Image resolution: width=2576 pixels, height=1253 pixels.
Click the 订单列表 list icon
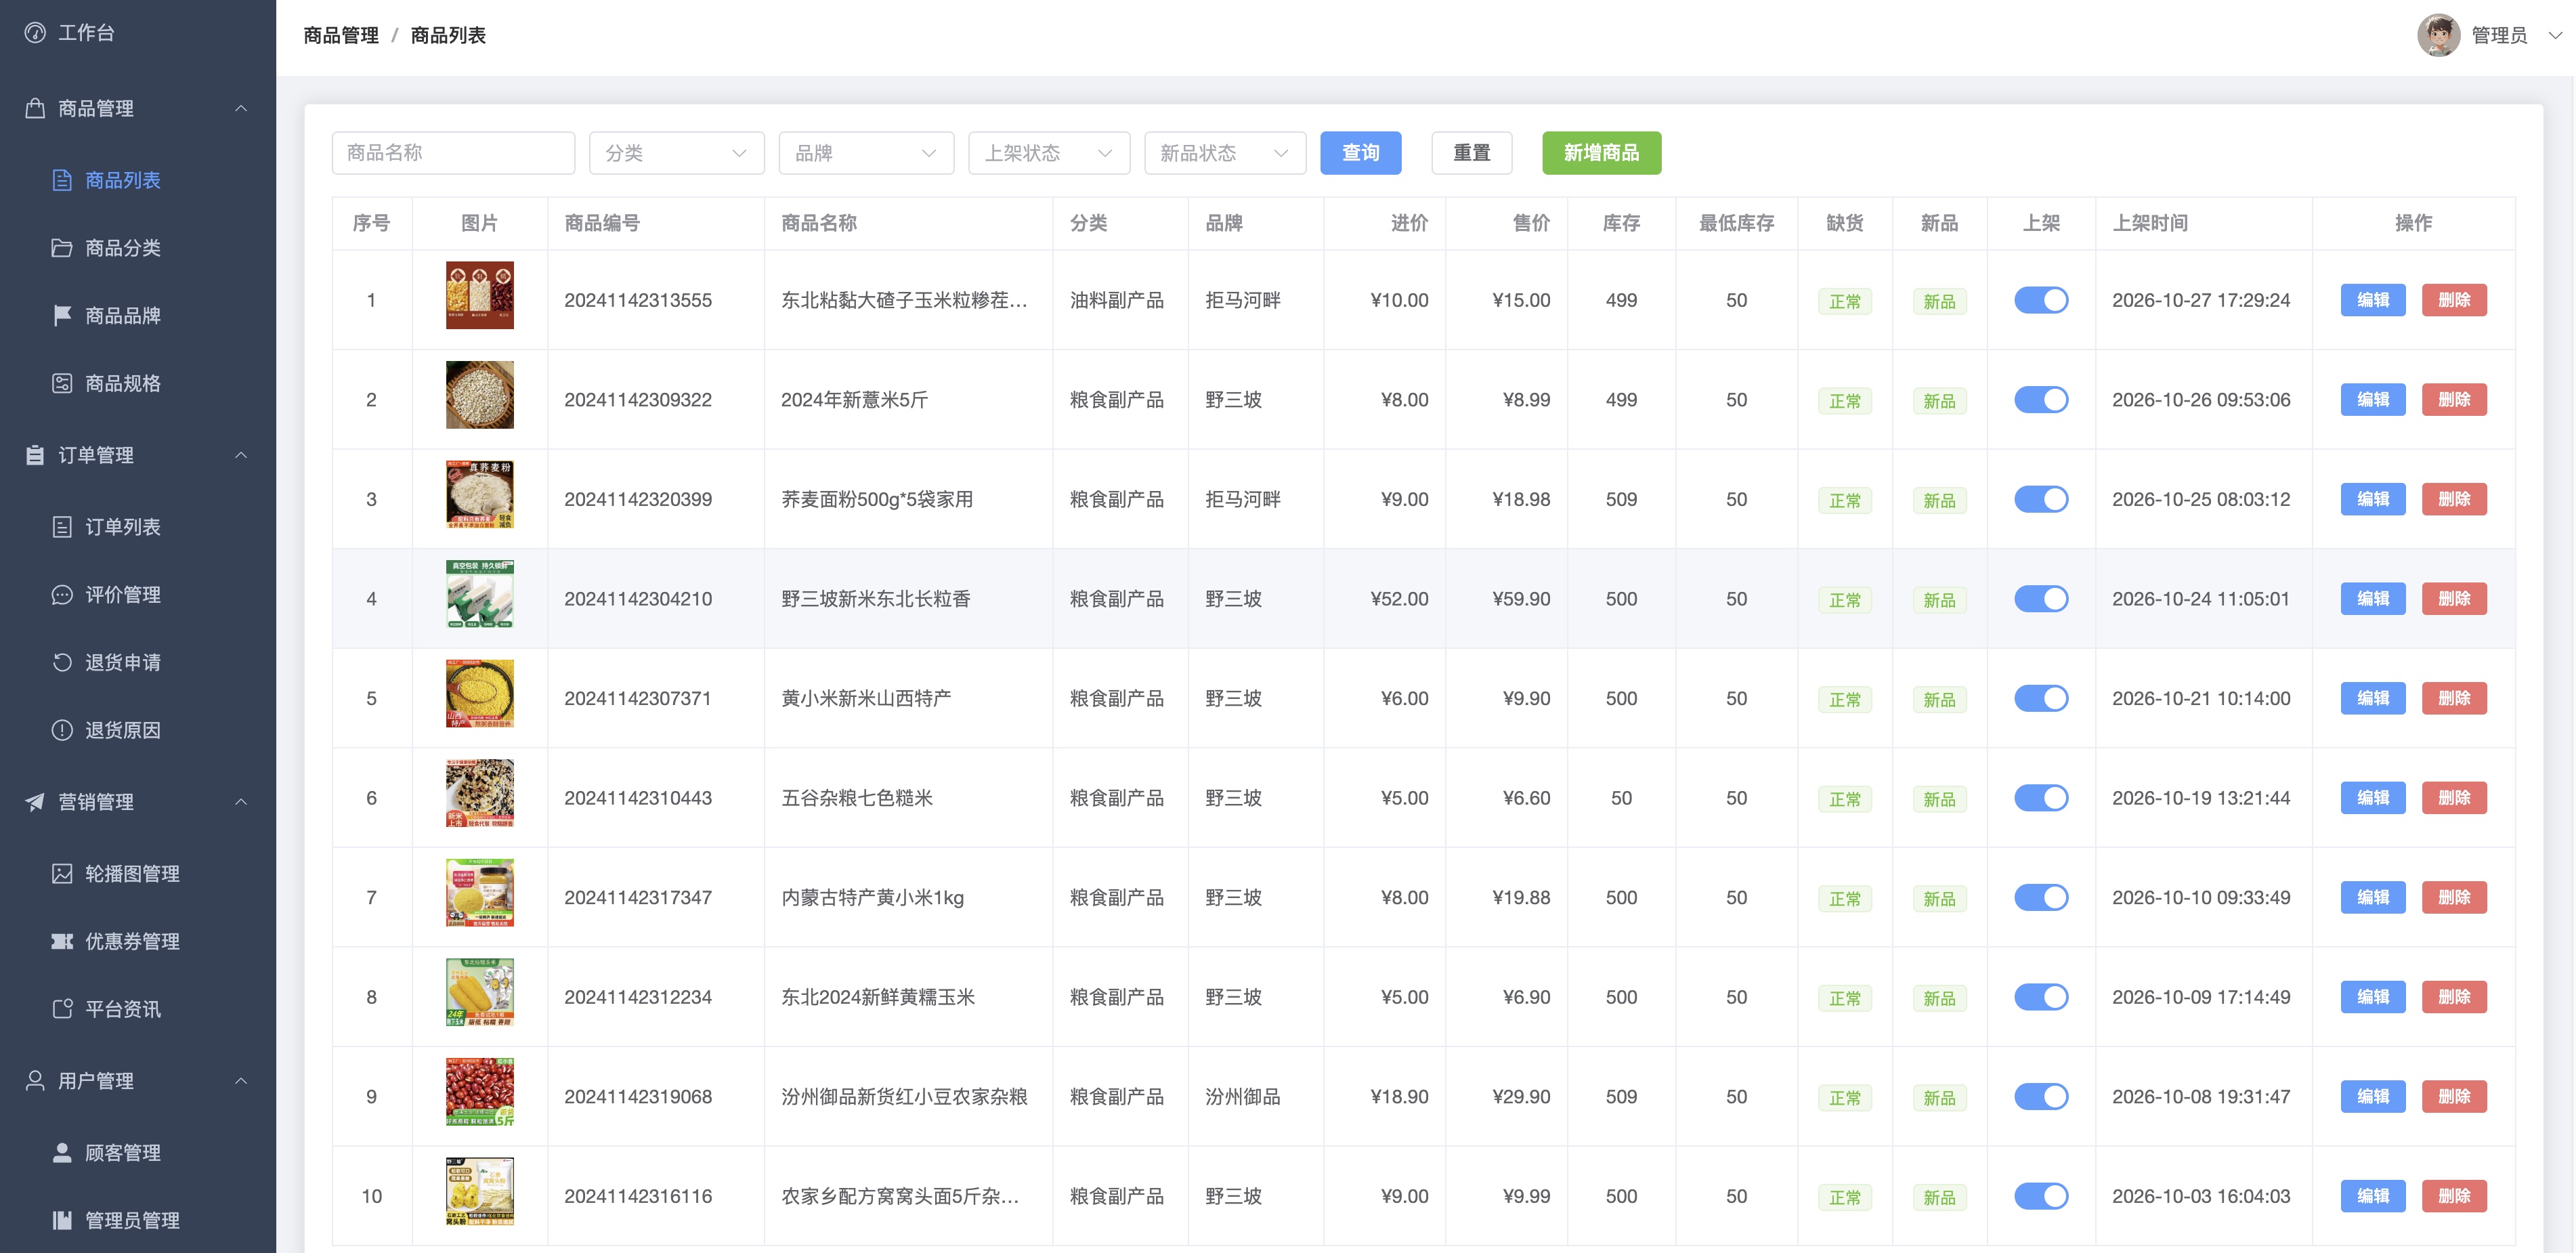(62, 527)
